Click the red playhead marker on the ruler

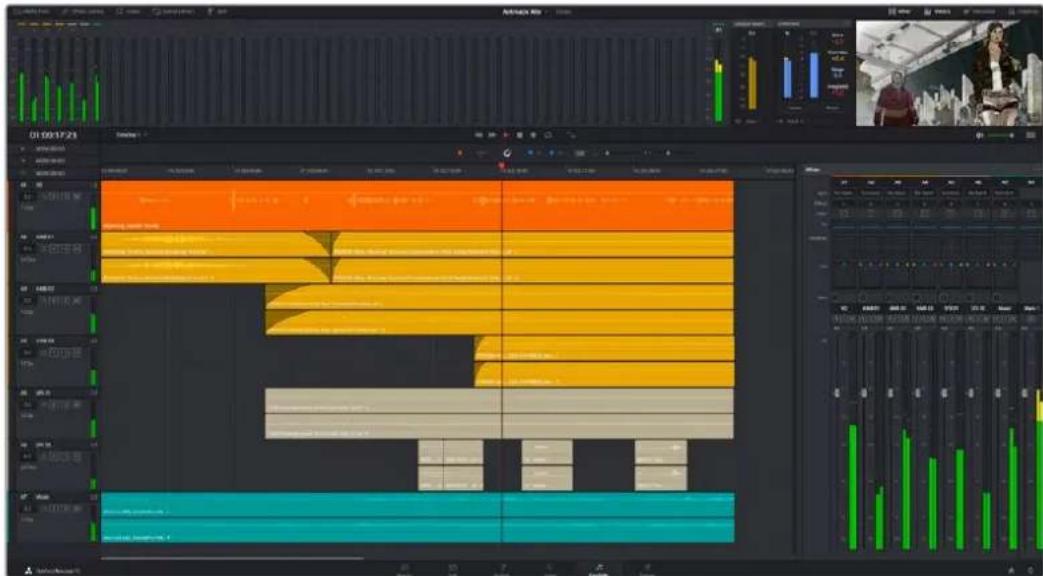tap(502, 166)
